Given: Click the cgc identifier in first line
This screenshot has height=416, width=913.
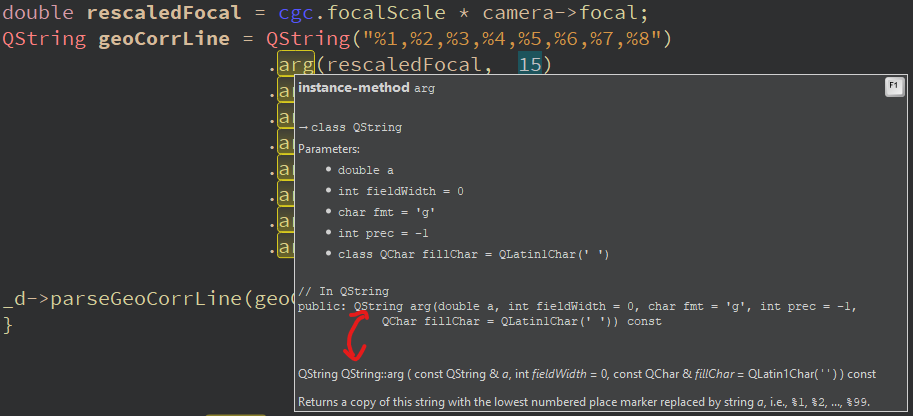Looking at the screenshot, I should pyautogui.click(x=291, y=13).
